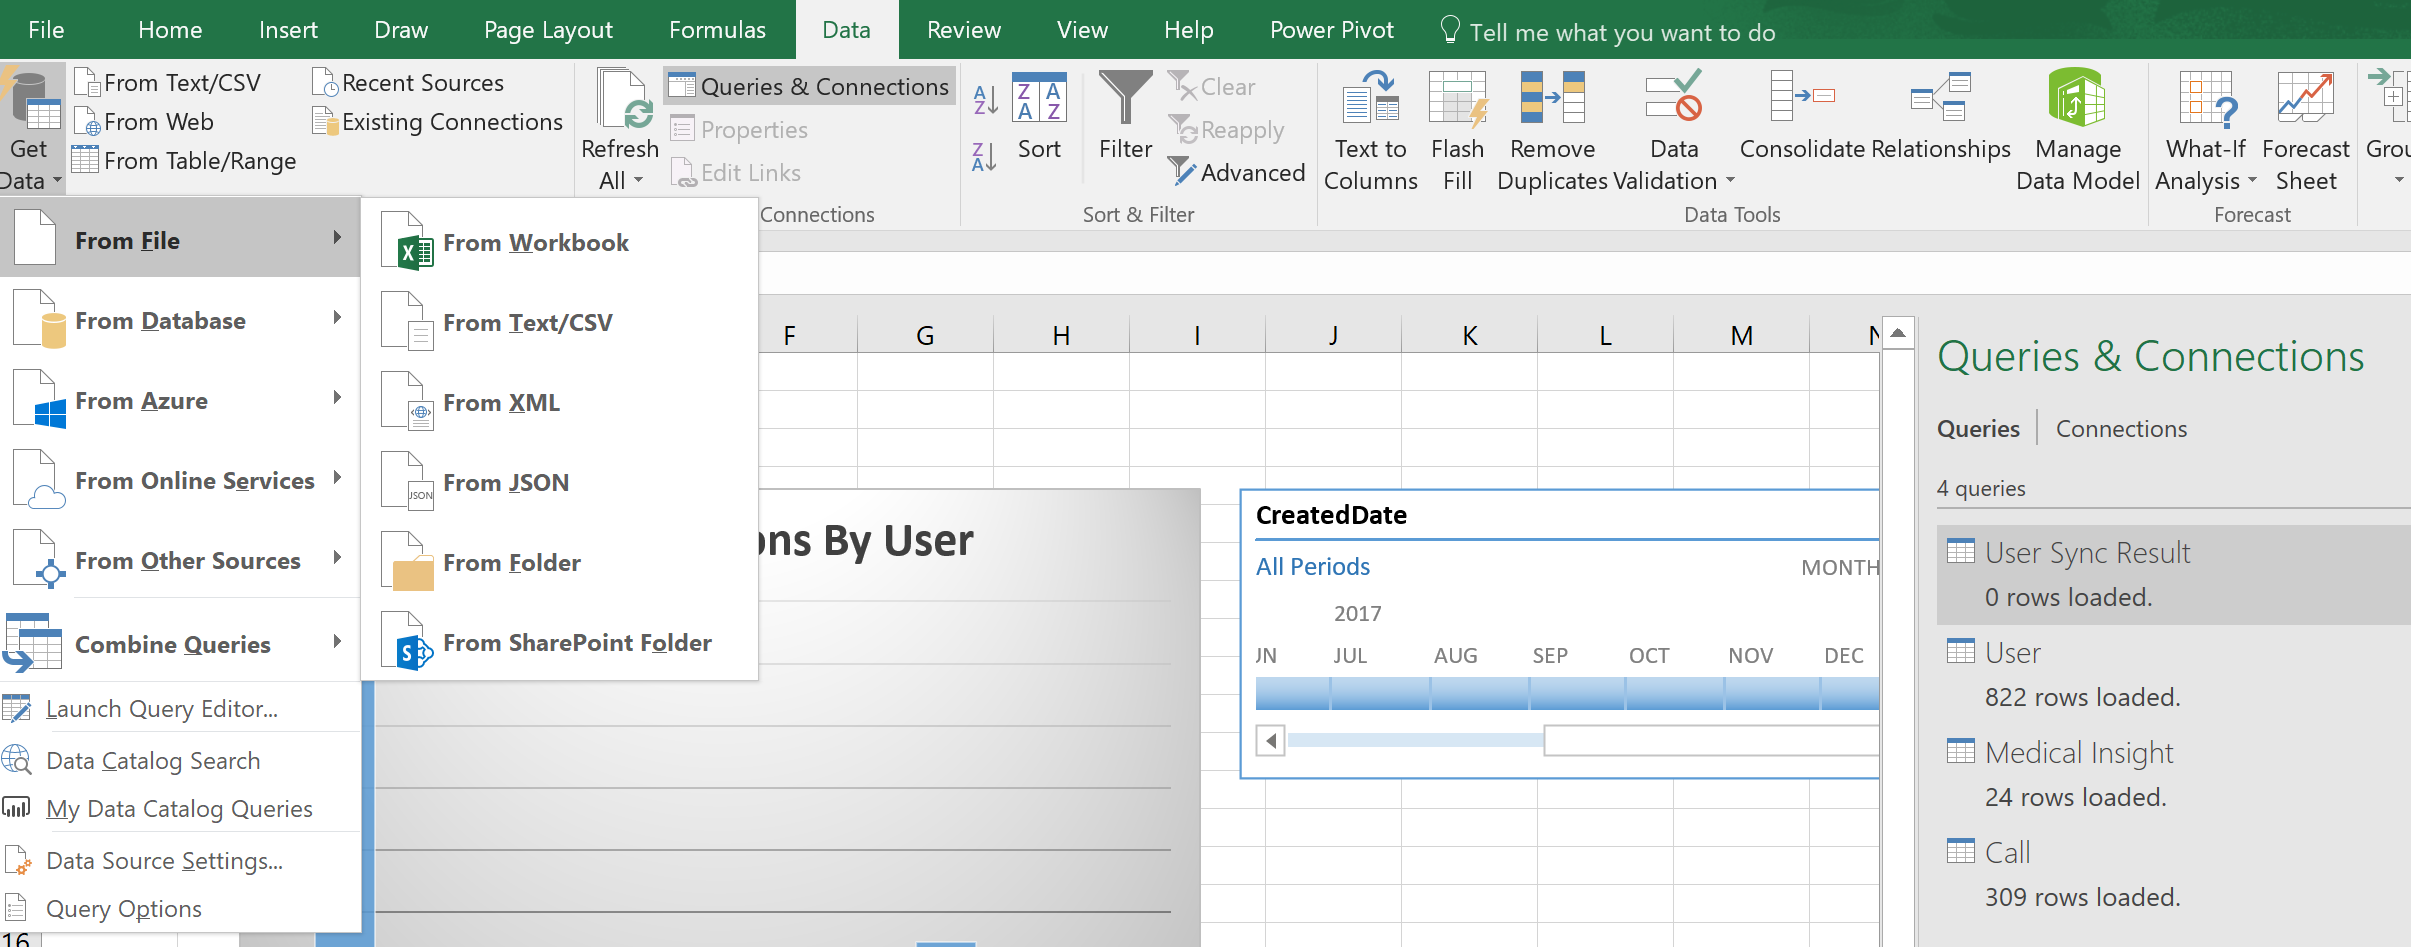Screen dimensions: 2411x947
Task: Run Flash Fill
Action: [1458, 130]
